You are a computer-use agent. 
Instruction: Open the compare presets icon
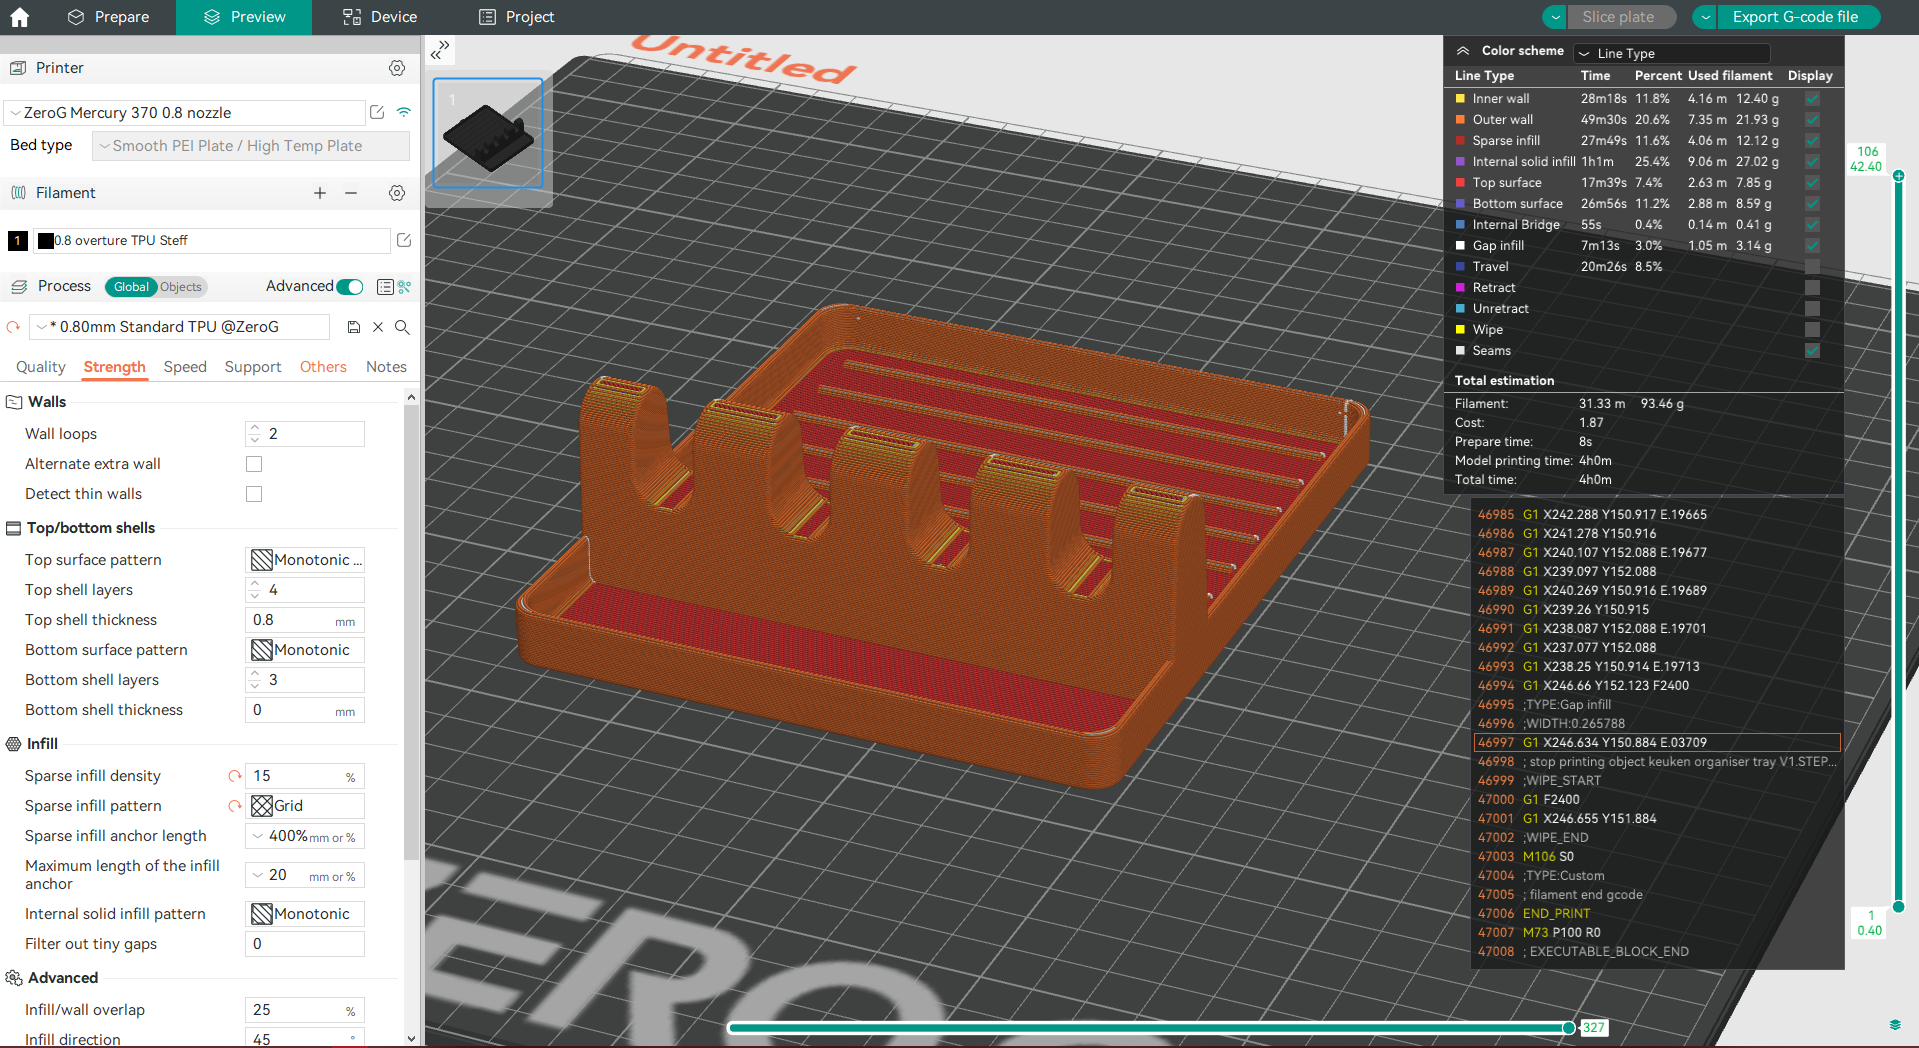point(405,287)
